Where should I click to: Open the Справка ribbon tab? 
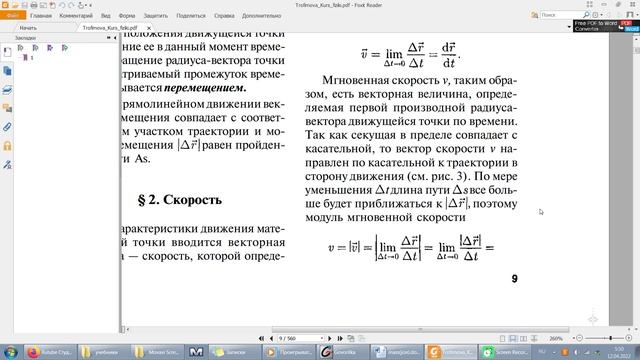(224, 16)
